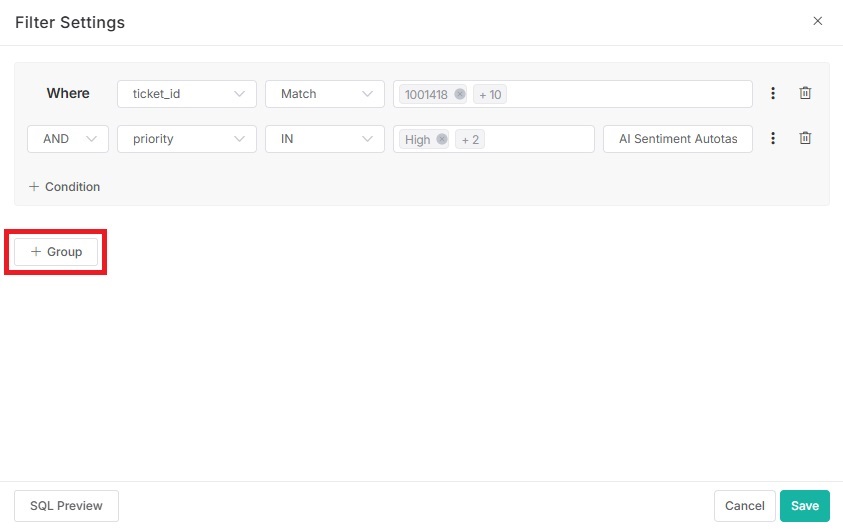The width and height of the screenshot is (843, 529).
Task: Add a new filter Group
Action: (56, 252)
